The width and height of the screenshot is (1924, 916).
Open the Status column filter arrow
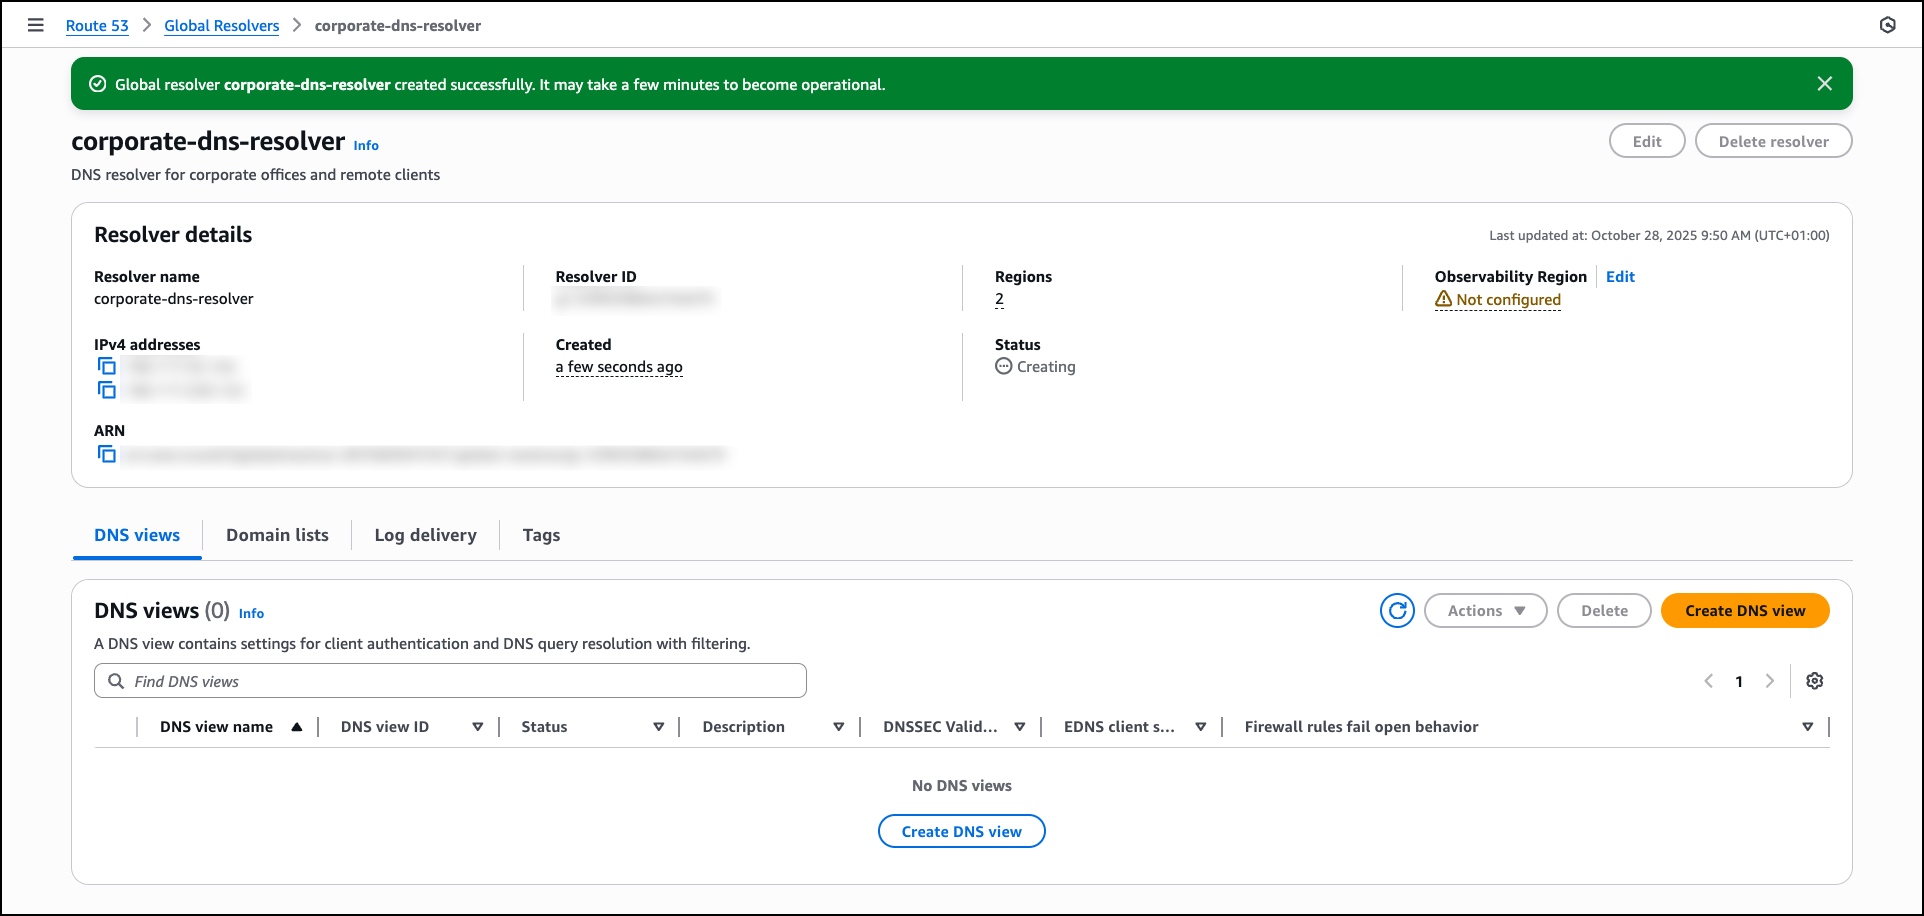click(x=658, y=727)
